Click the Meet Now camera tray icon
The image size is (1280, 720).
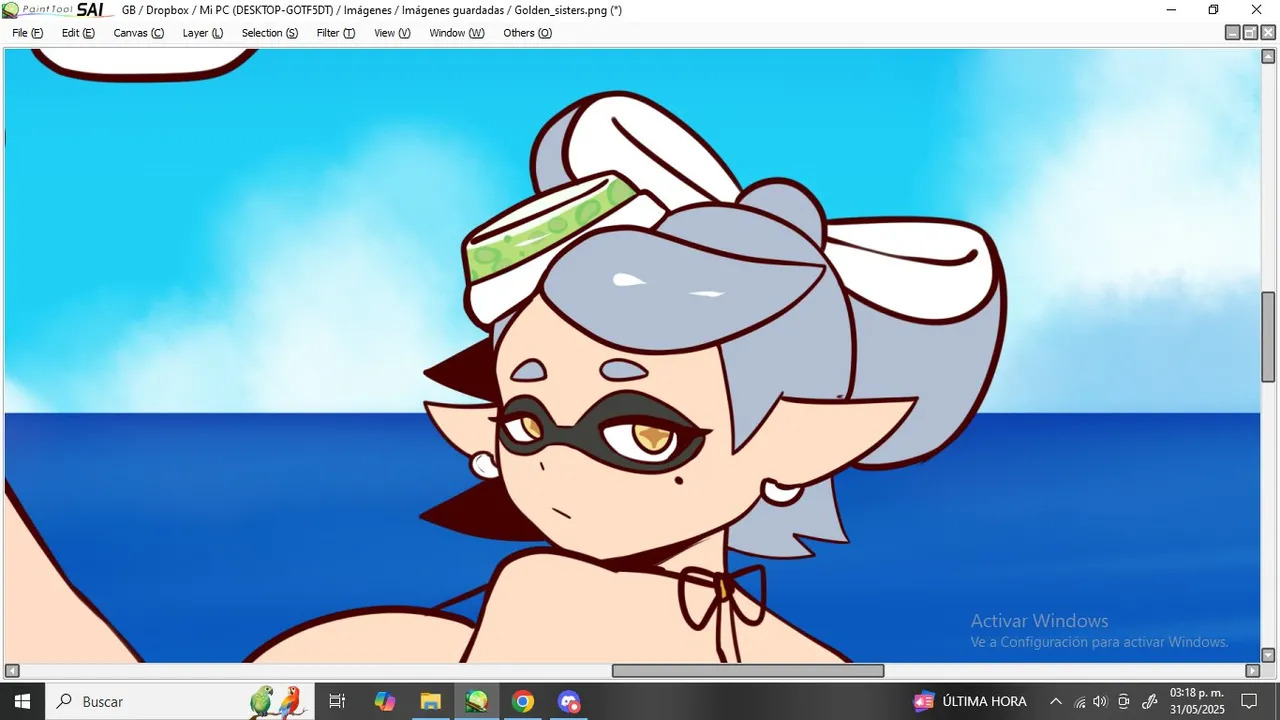click(x=1124, y=701)
